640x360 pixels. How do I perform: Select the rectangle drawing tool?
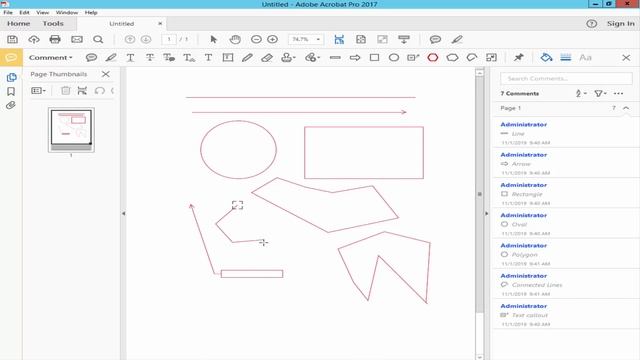tap(374, 58)
